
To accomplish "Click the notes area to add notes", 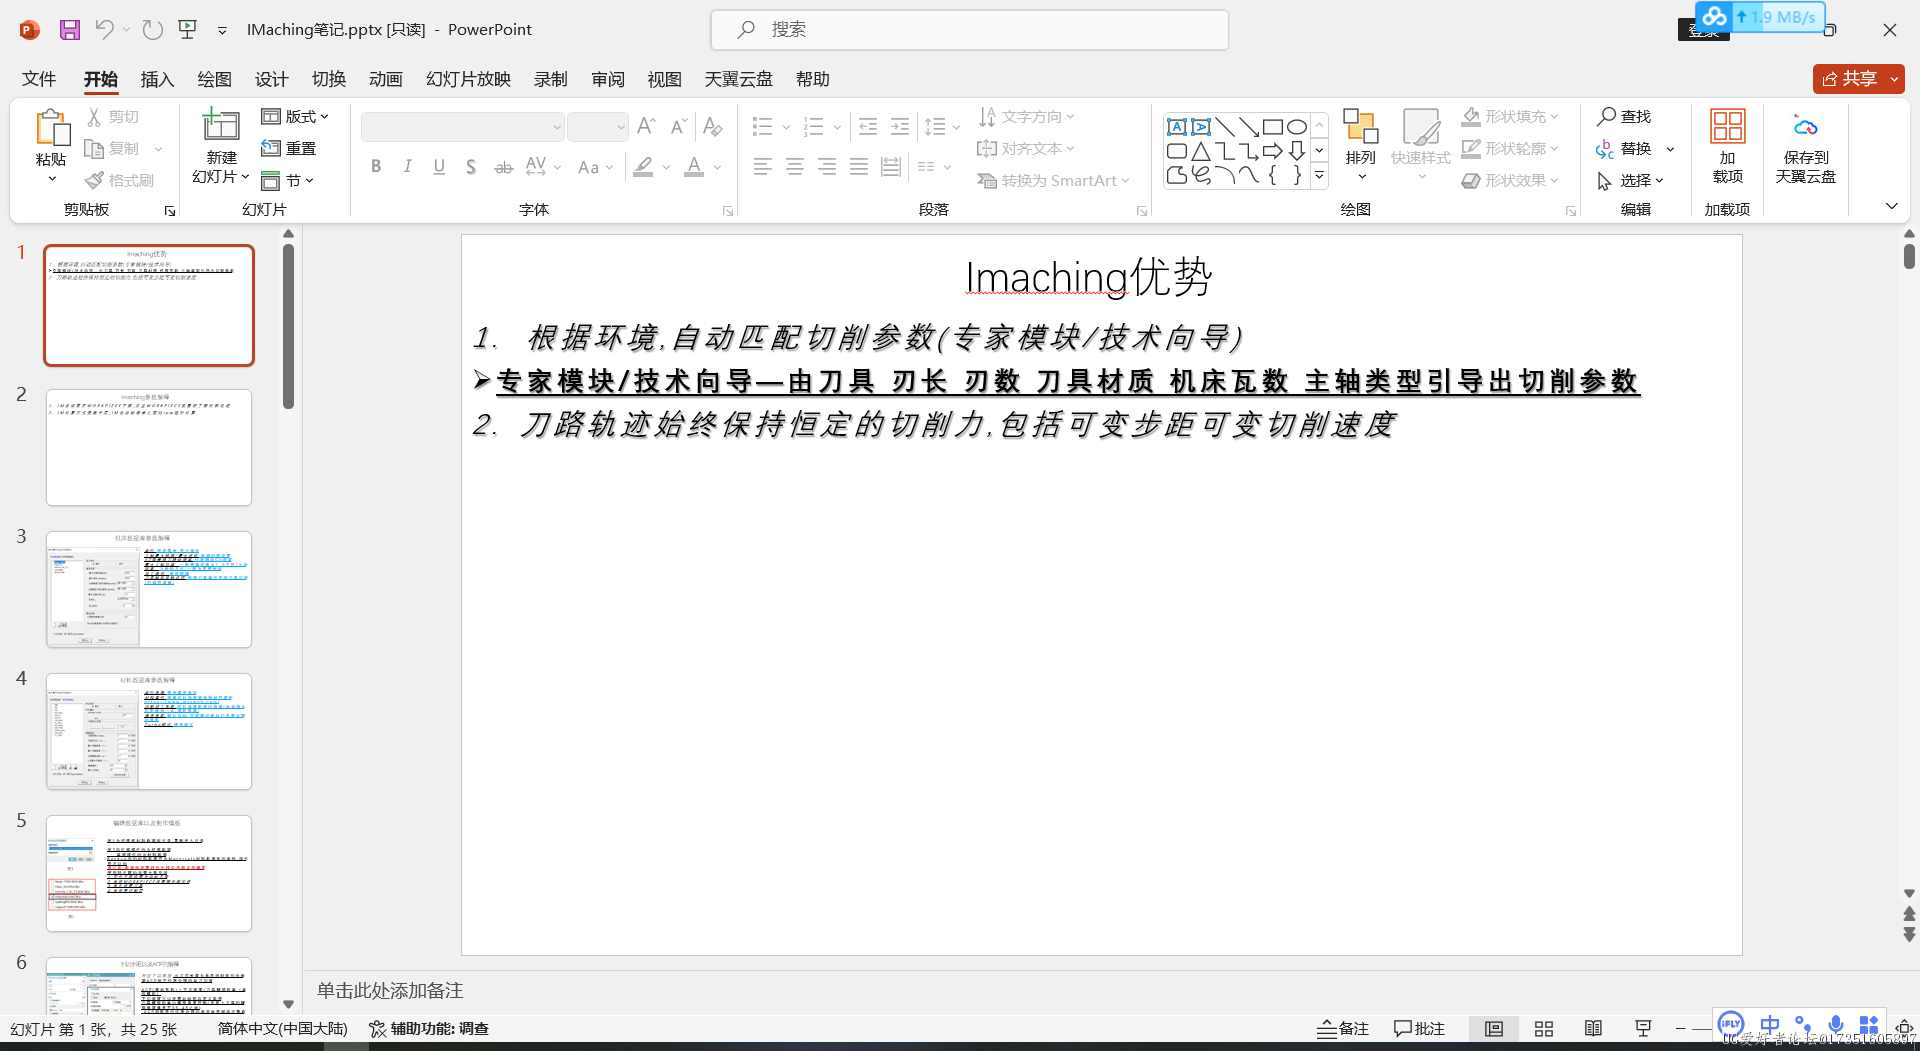I will pos(1100,991).
